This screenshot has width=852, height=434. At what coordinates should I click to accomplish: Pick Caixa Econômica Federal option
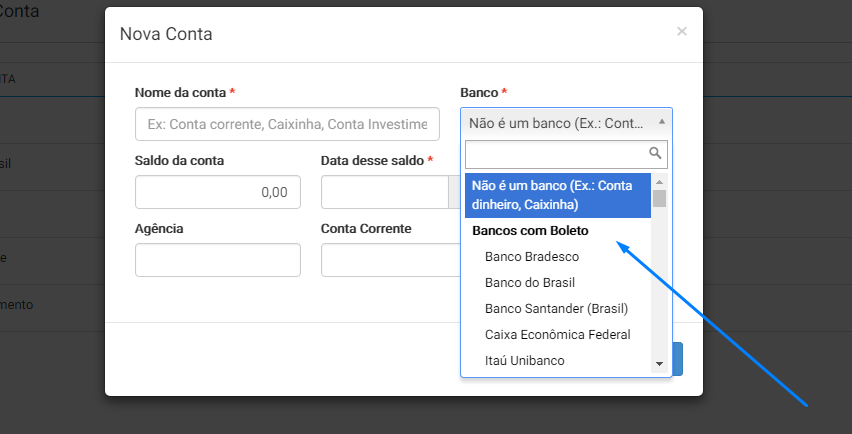[557, 335]
